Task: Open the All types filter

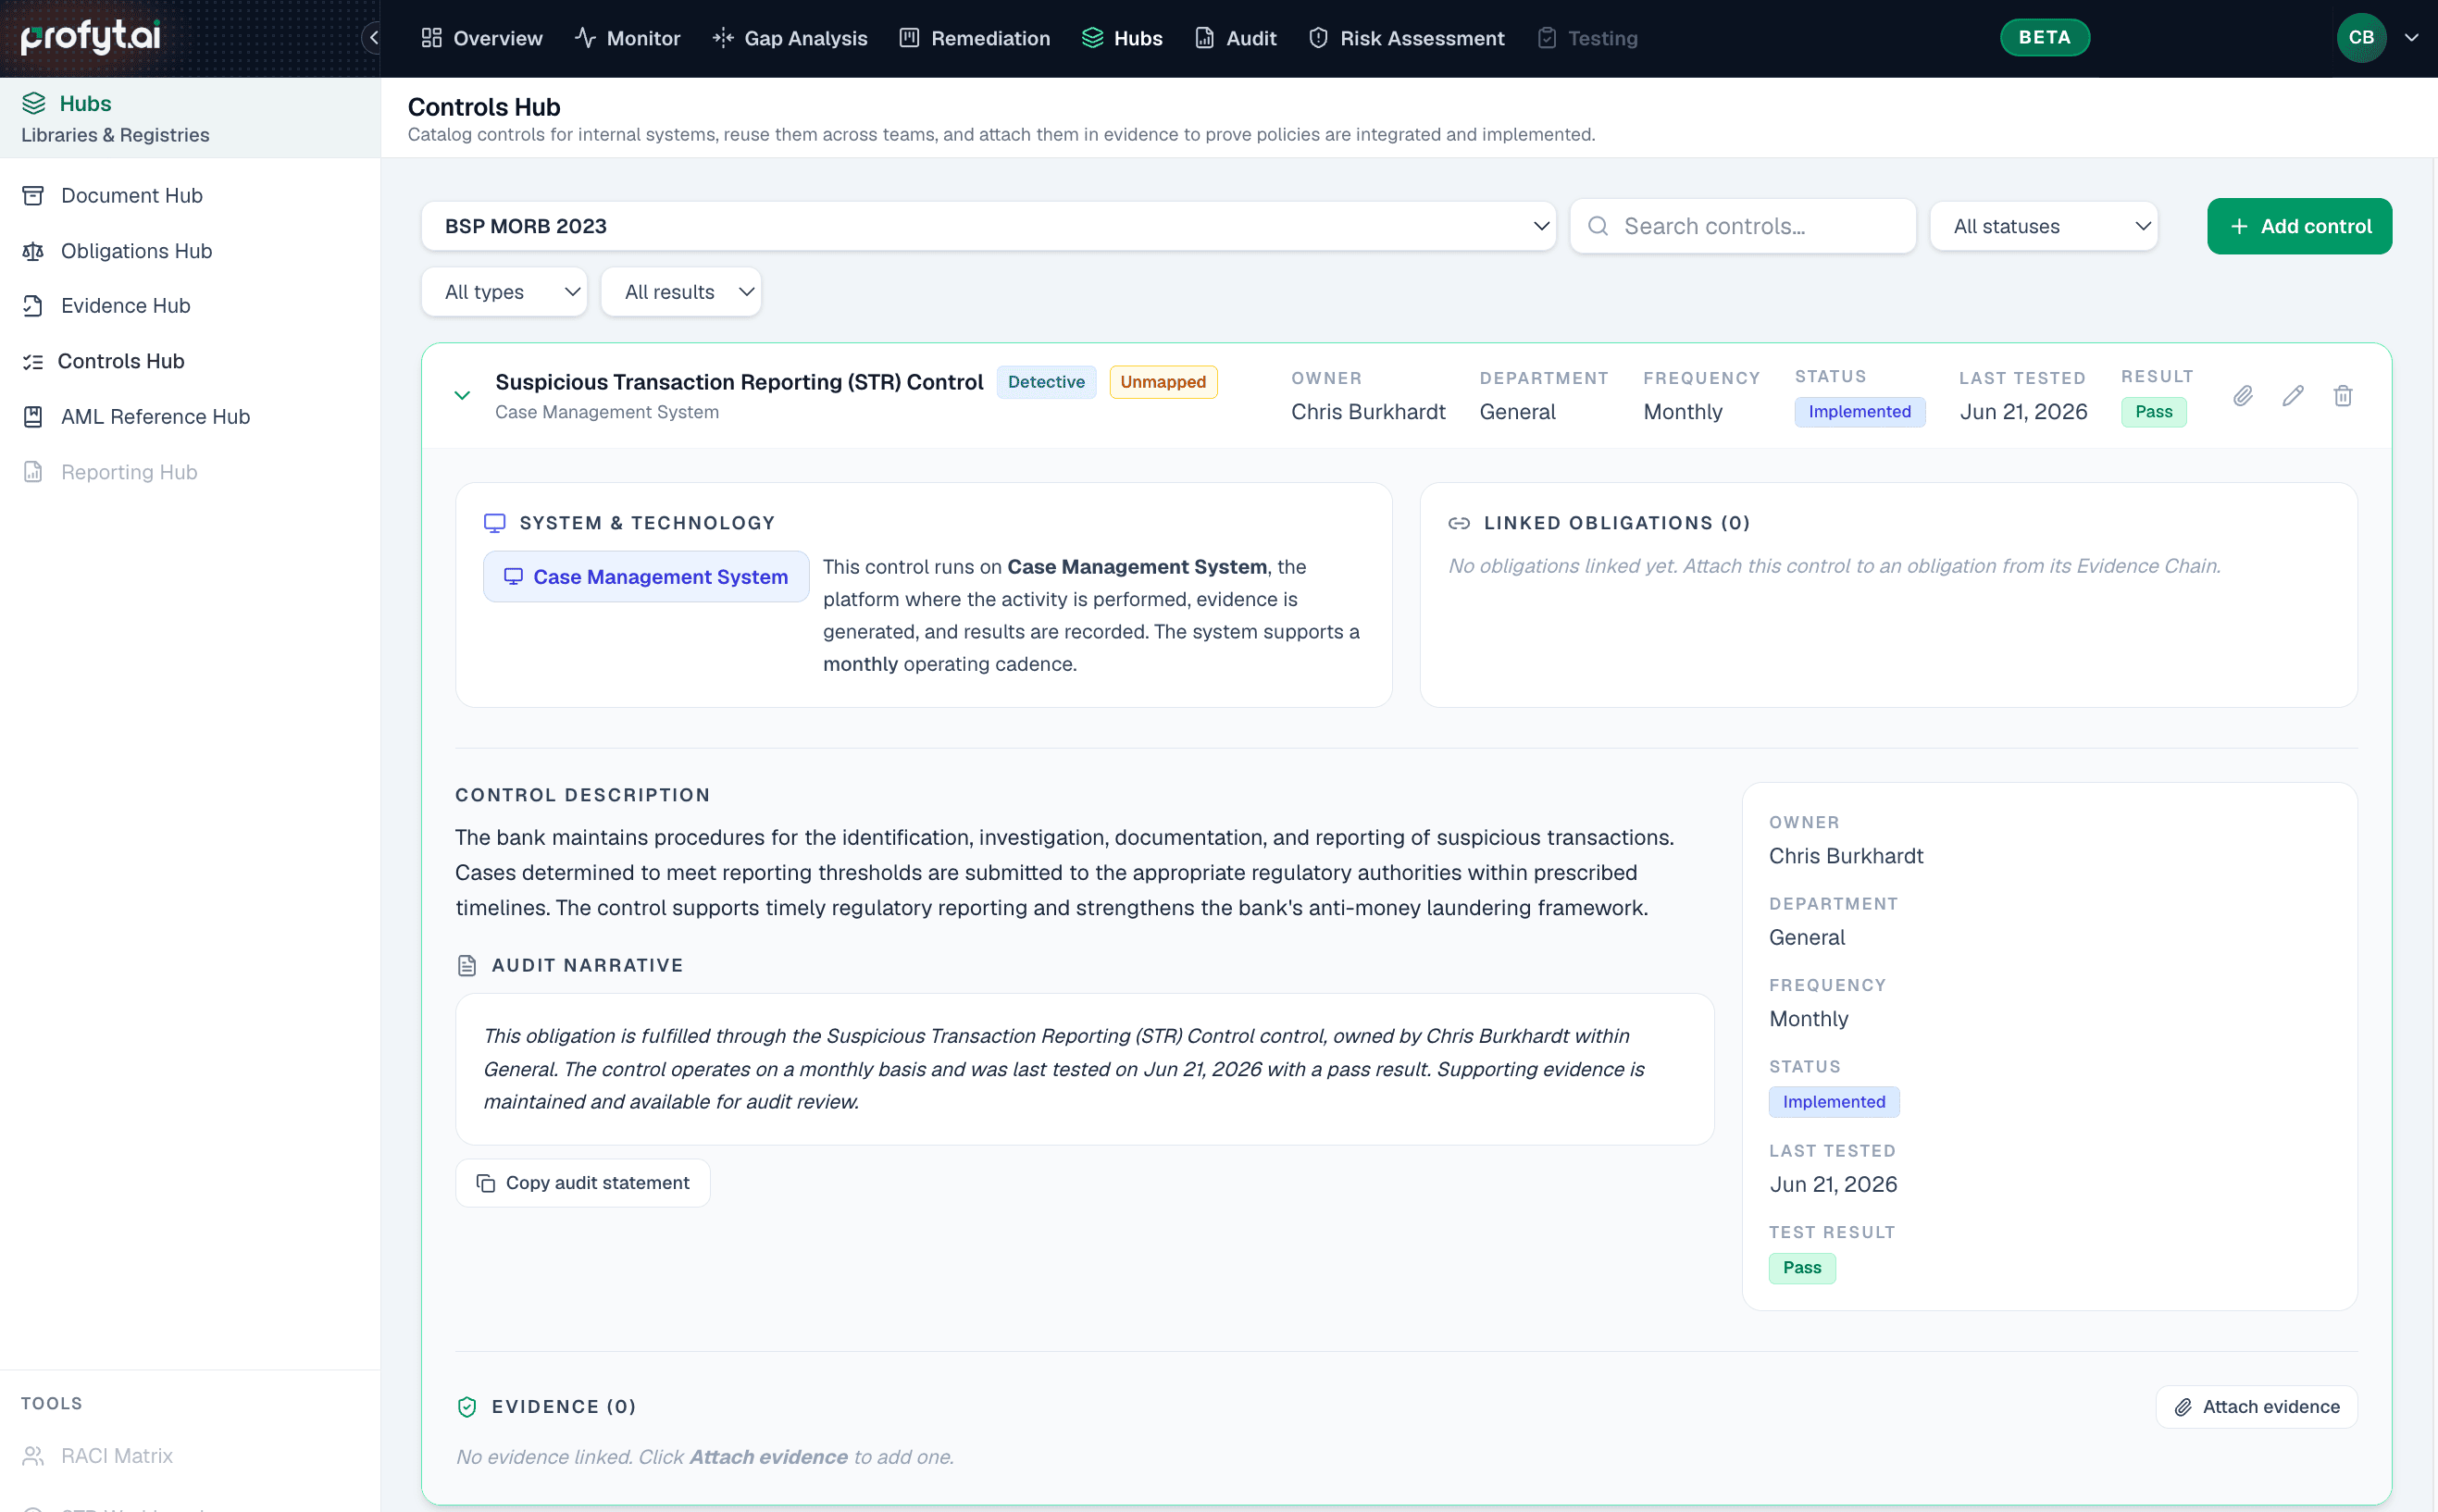Action: [505, 291]
